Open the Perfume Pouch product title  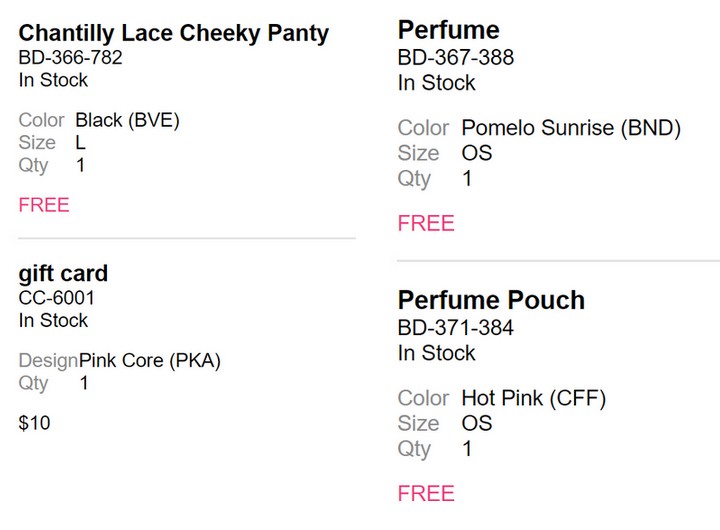[x=491, y=300]
